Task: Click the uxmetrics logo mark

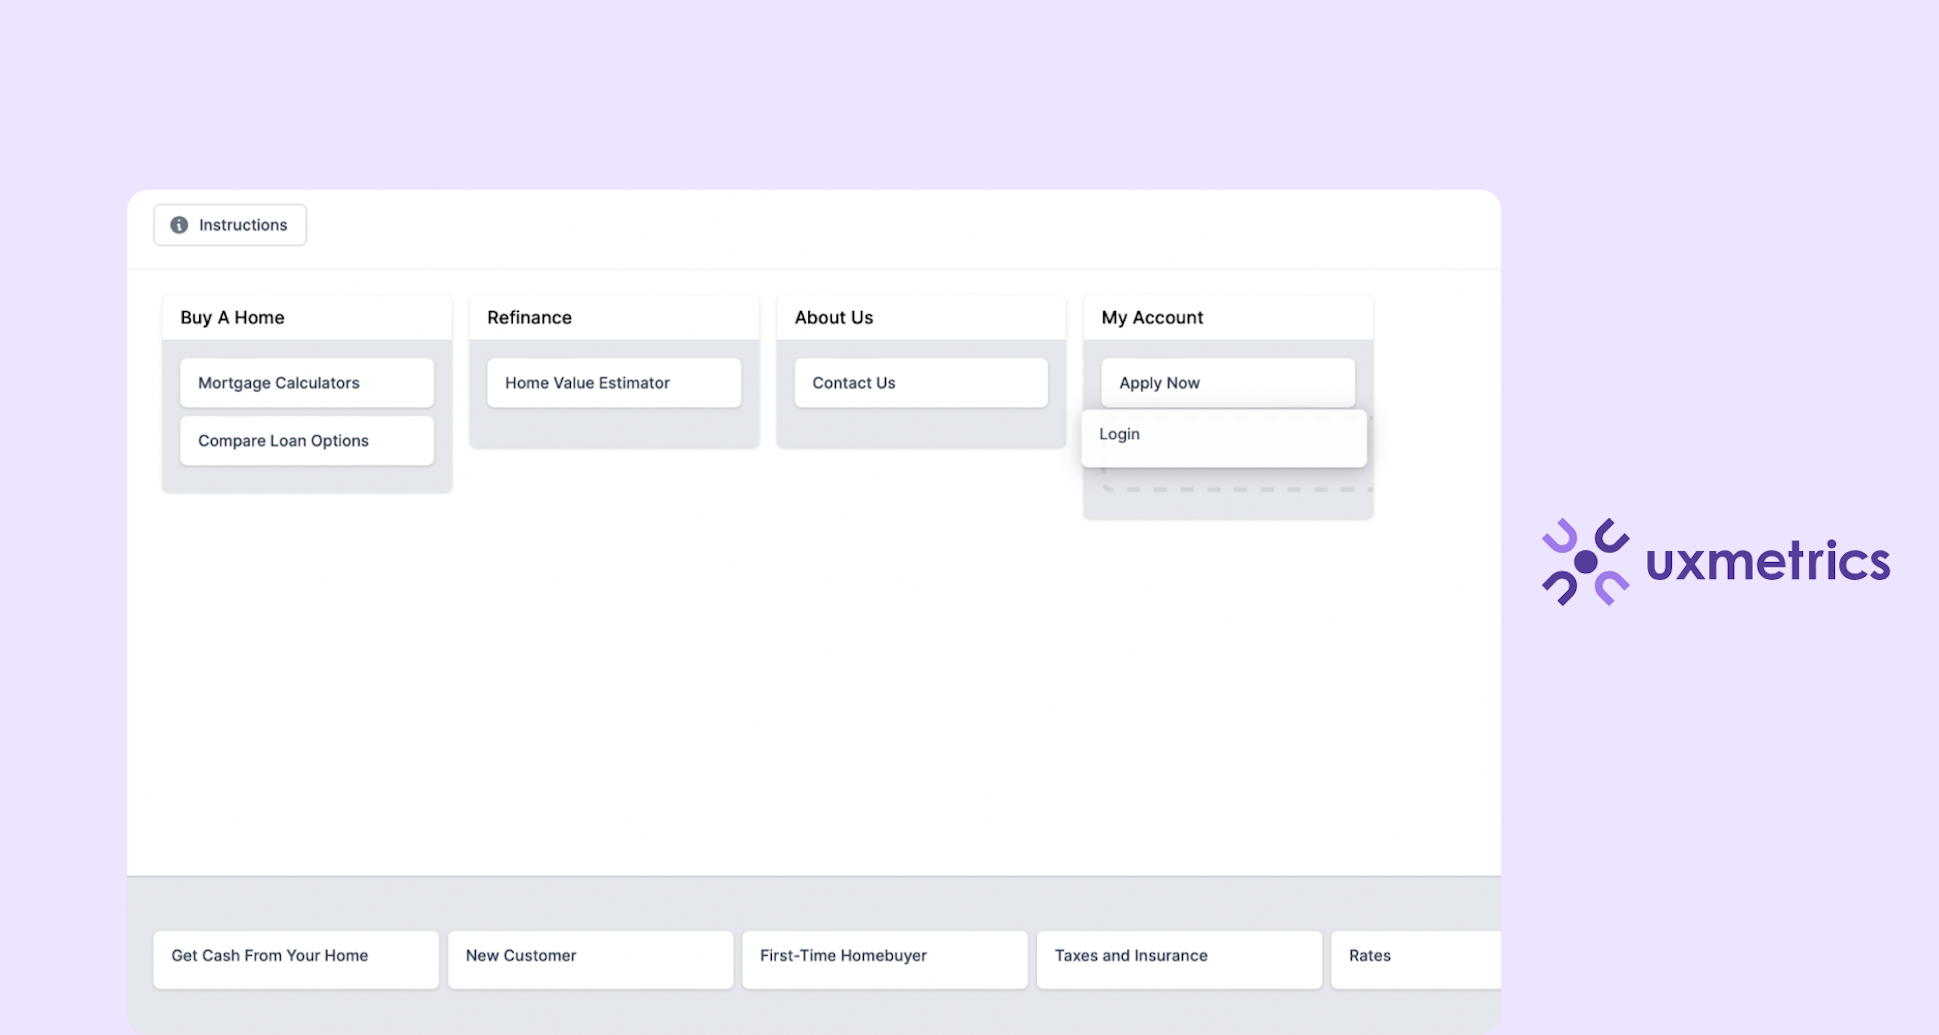Action: pyautogui.click(x=1585, y=560)
